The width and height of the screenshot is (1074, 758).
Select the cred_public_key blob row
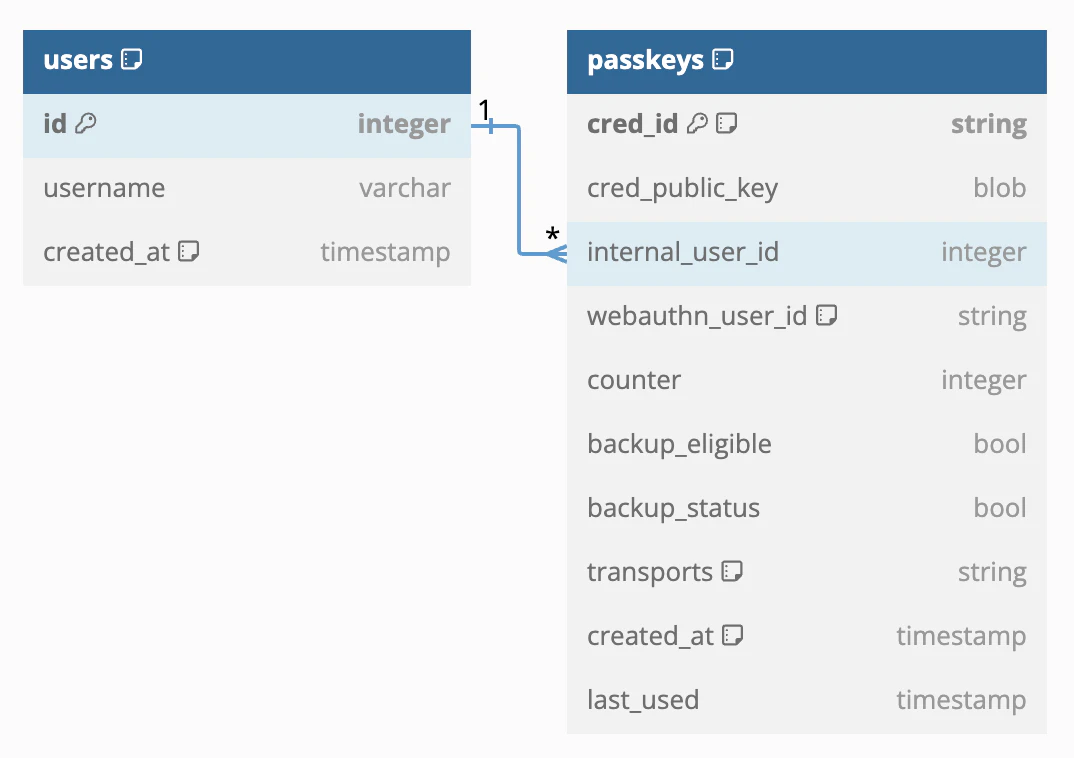(x=806, y=188)
